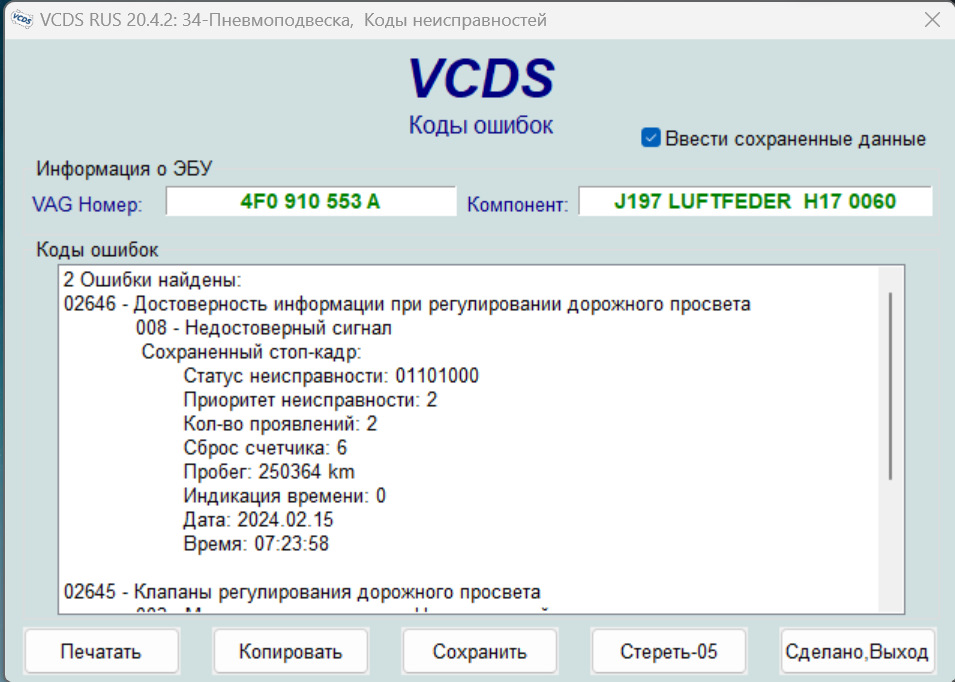Click the 'Сохранить' button
Screen dimensions: 955x682
coord(480,652)
